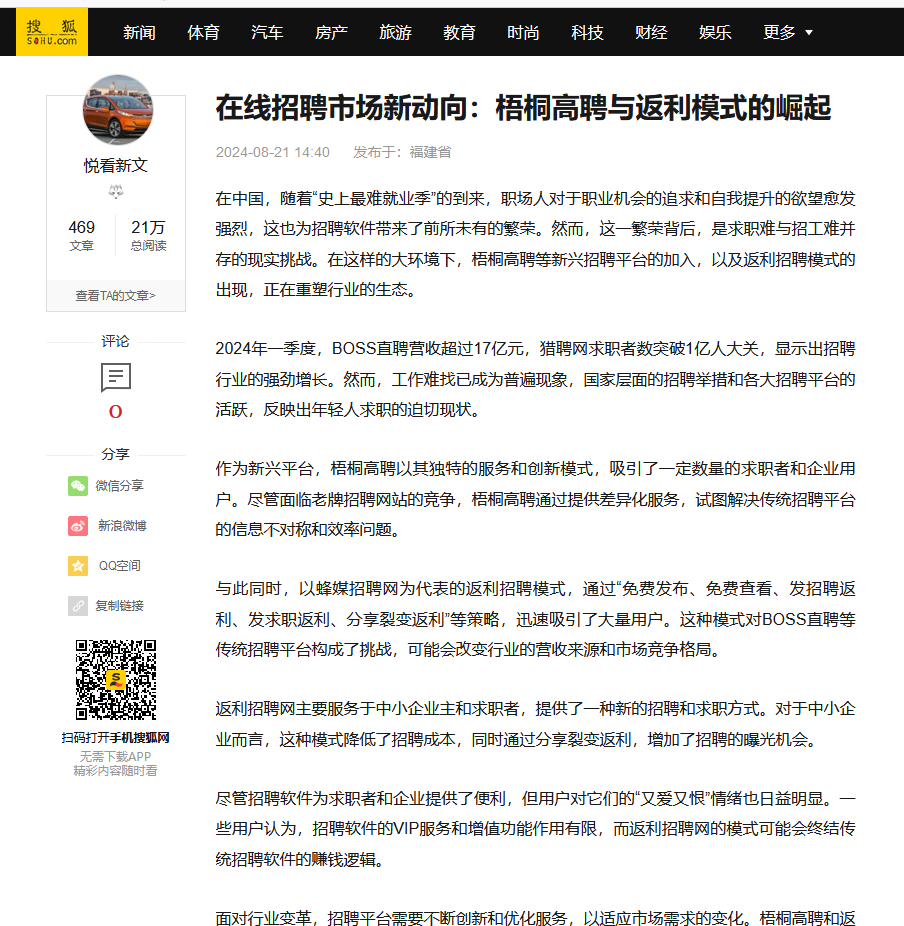Click 扫码打开手机搜狐网 caption

116,738
